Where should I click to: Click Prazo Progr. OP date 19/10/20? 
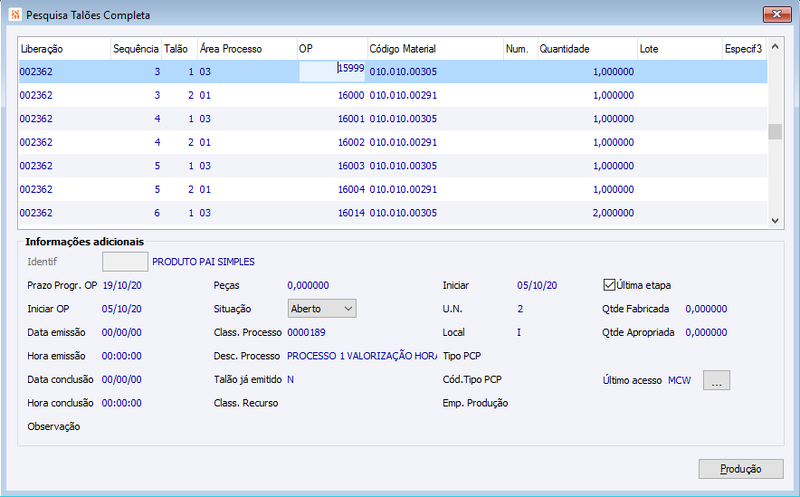122,285
